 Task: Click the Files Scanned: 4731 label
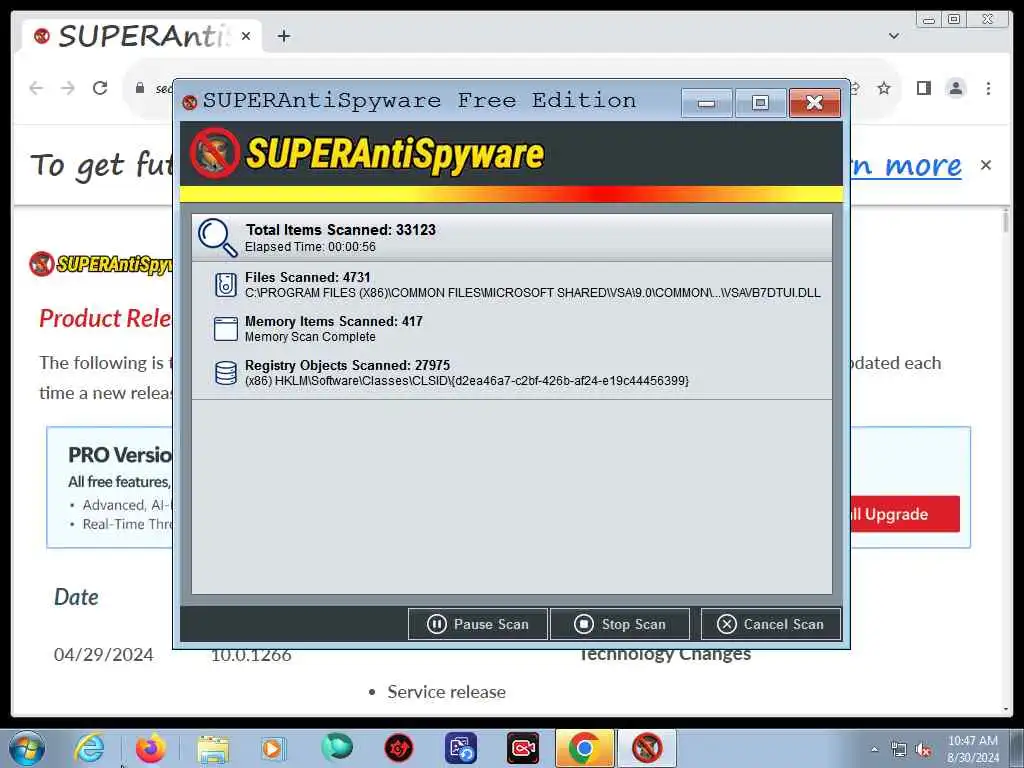tap(308, 278)
